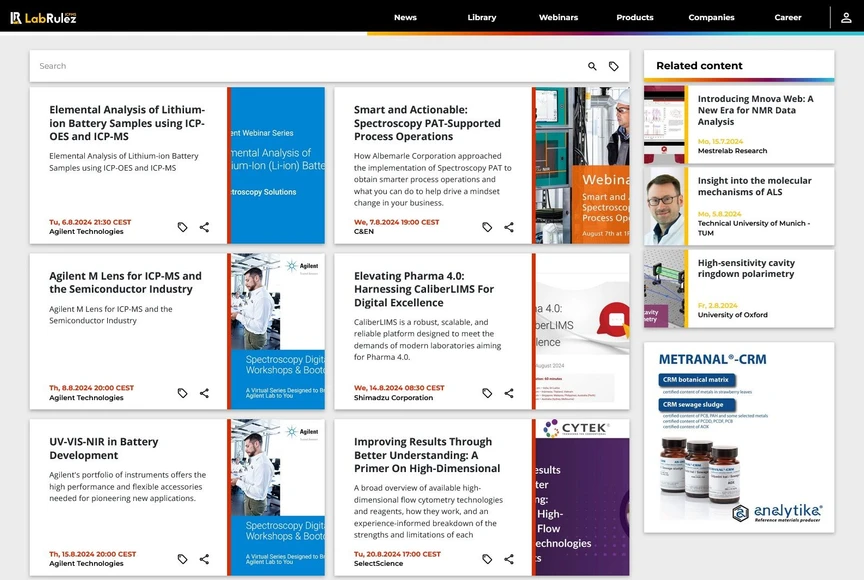This screenshot has height=580, width=864.
Task: Click the Elevating Pharma 4.0 card image
Action: click(582, 331)
